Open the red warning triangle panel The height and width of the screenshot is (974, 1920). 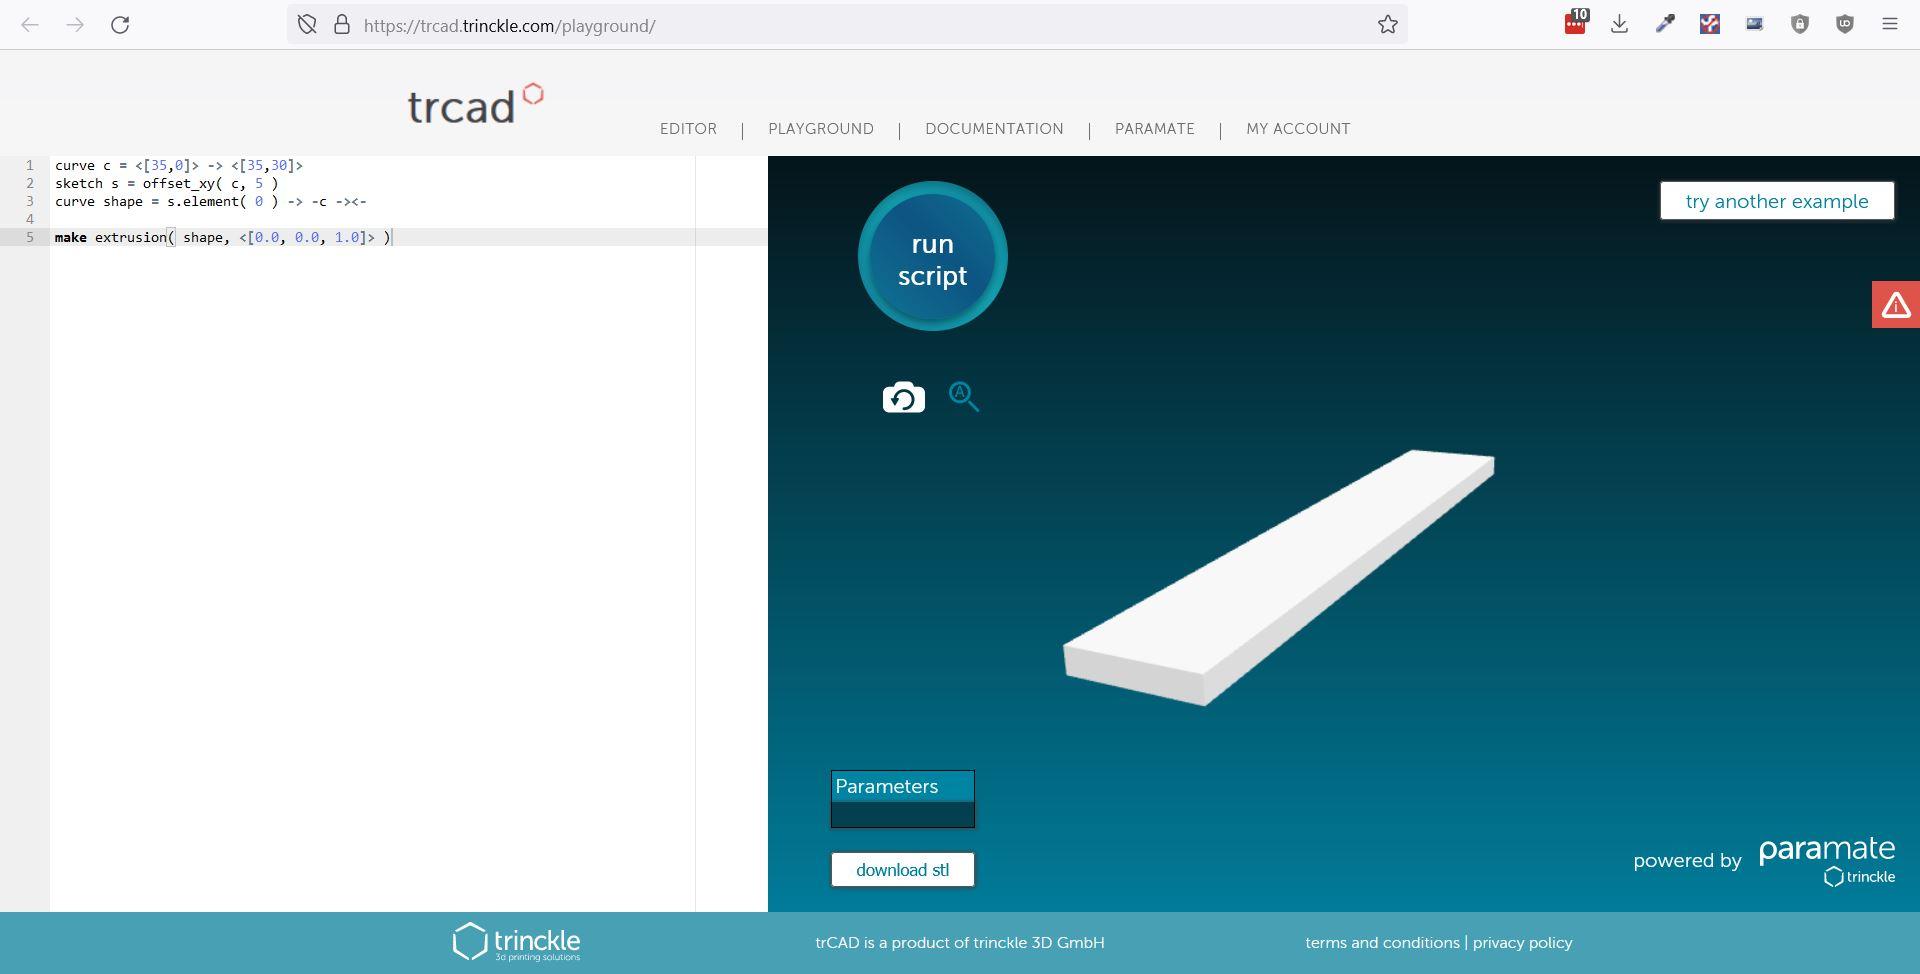pos(1895,305)
